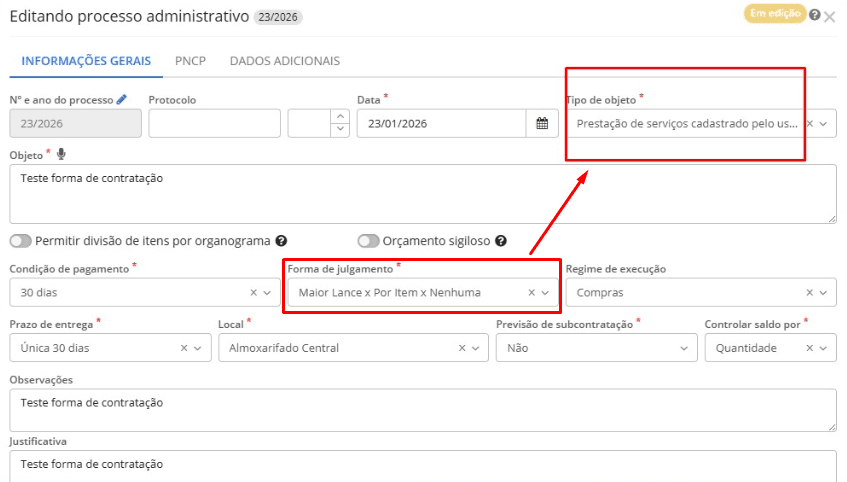The image size is (847, 482).
Task: Click the pencil icon beside process number
Action: click(x=122, y=100)
